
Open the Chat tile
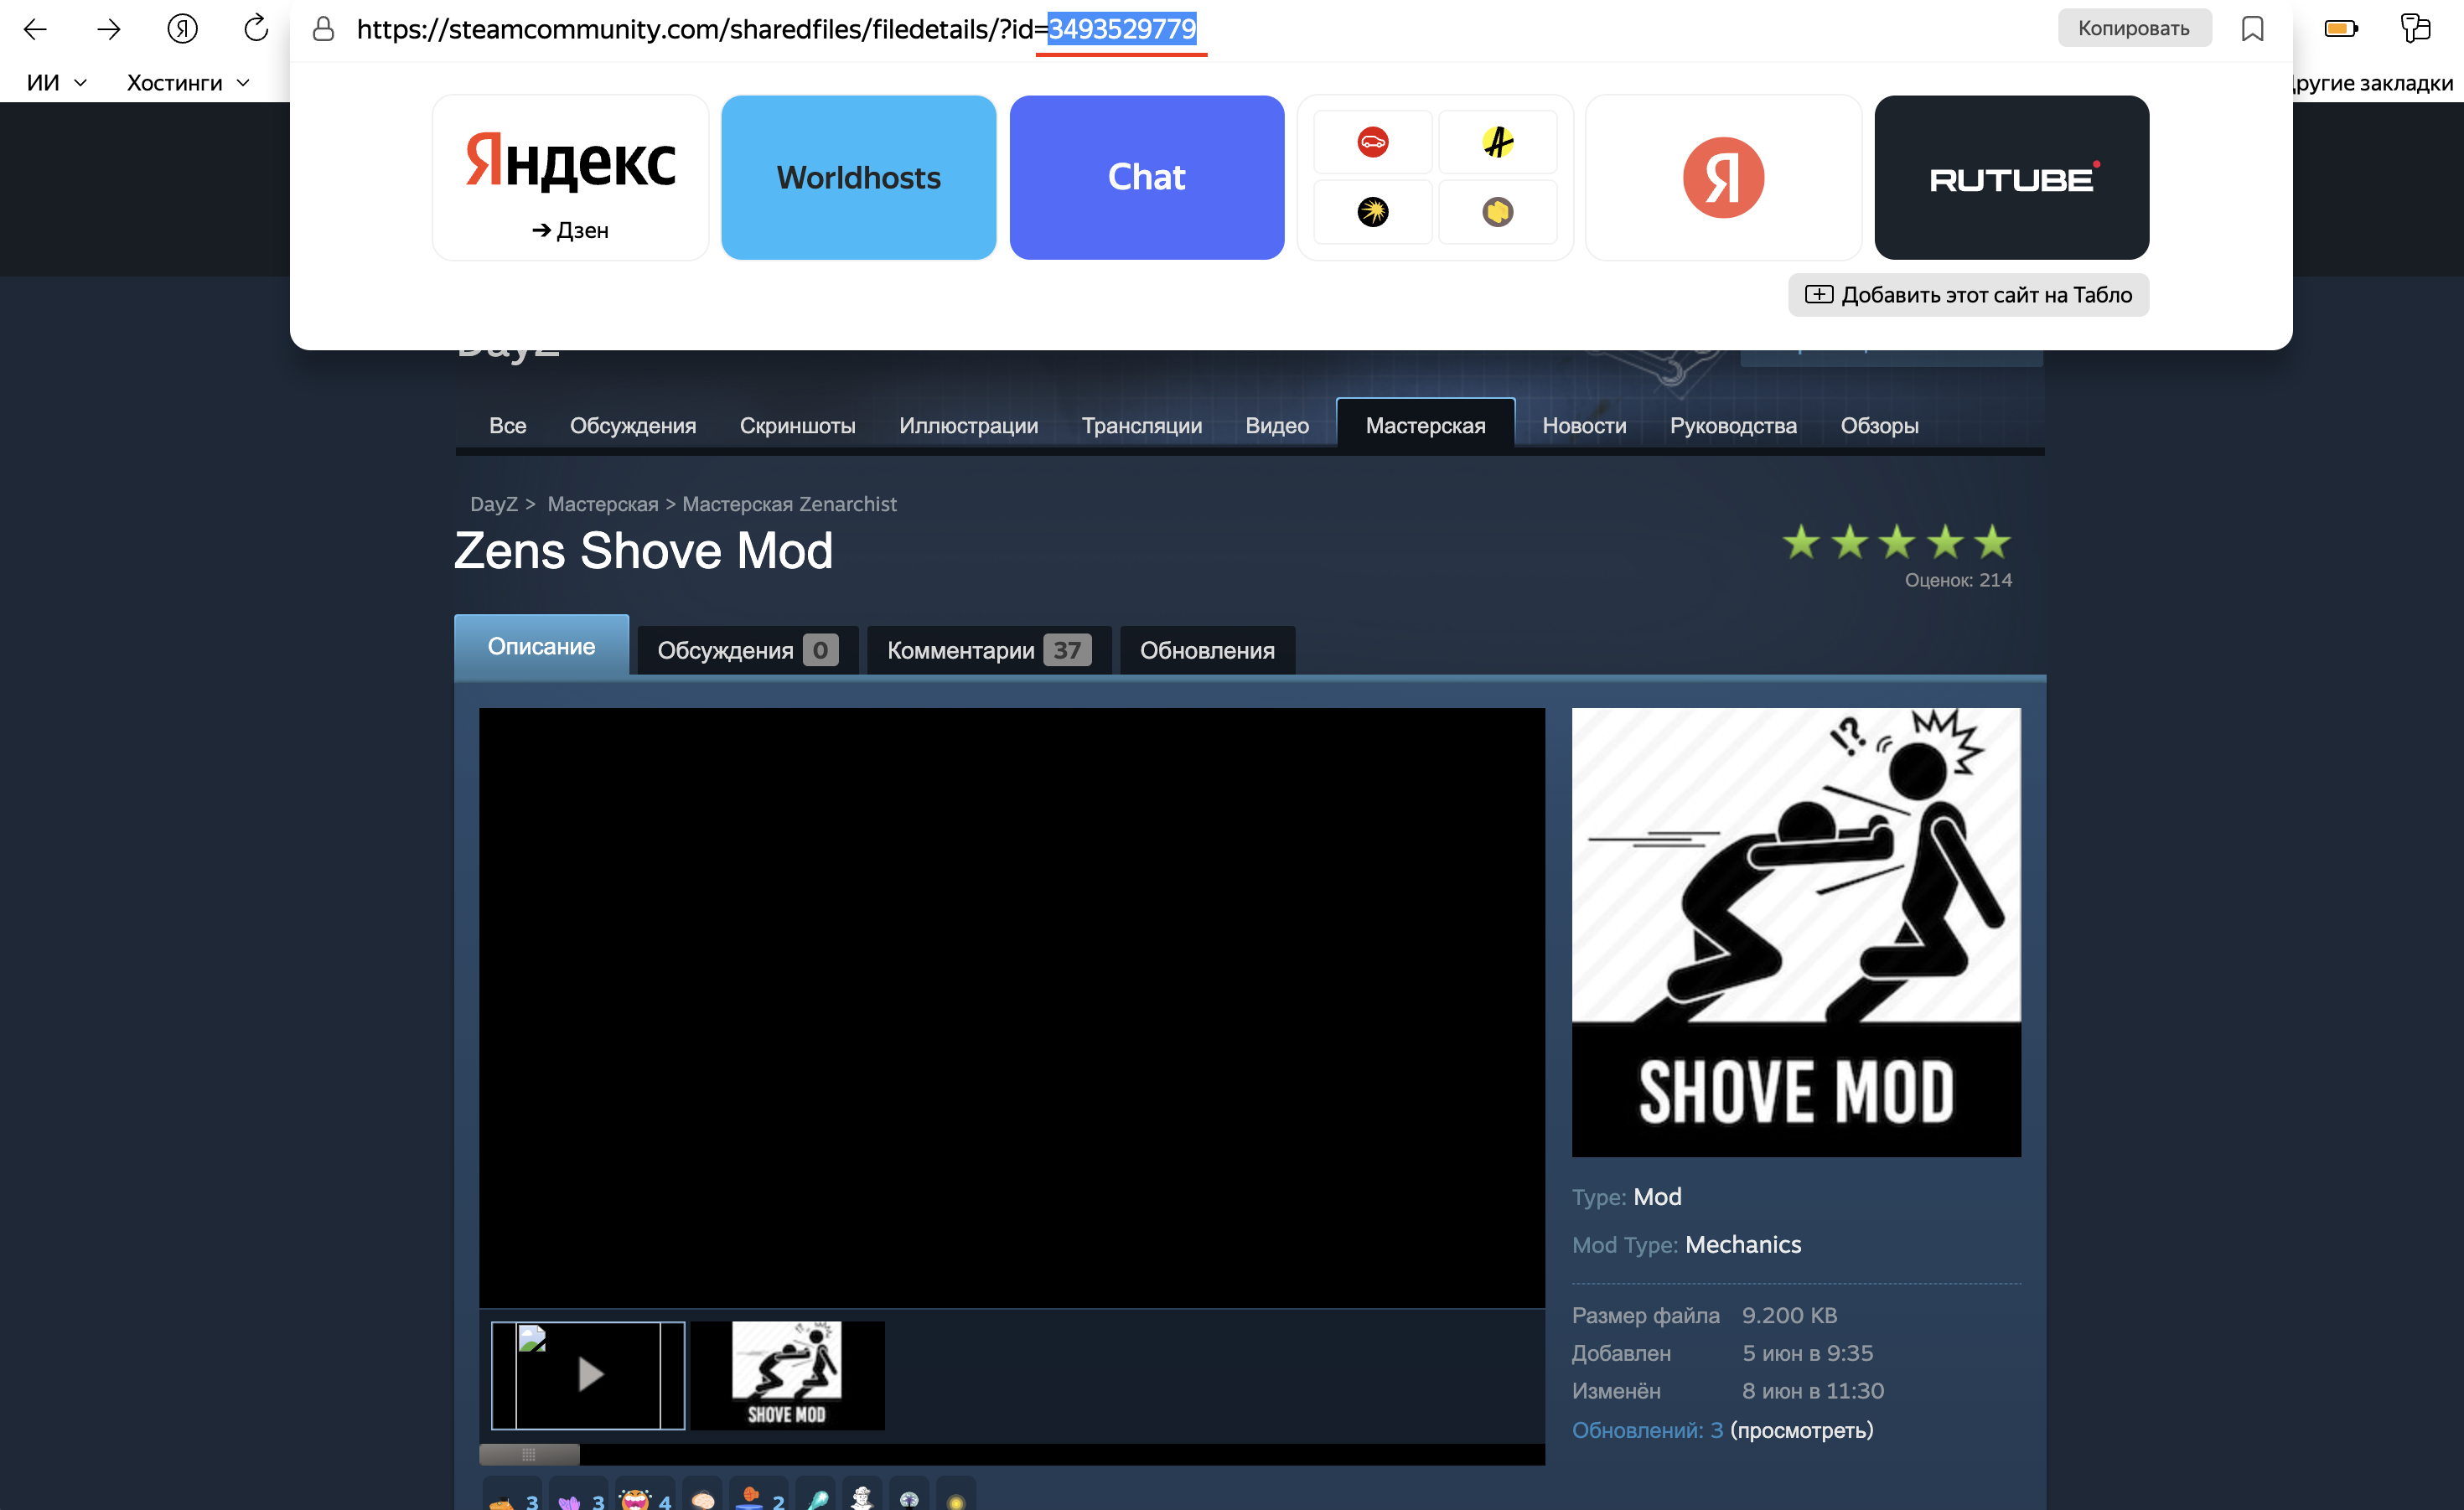(1146, 178)
